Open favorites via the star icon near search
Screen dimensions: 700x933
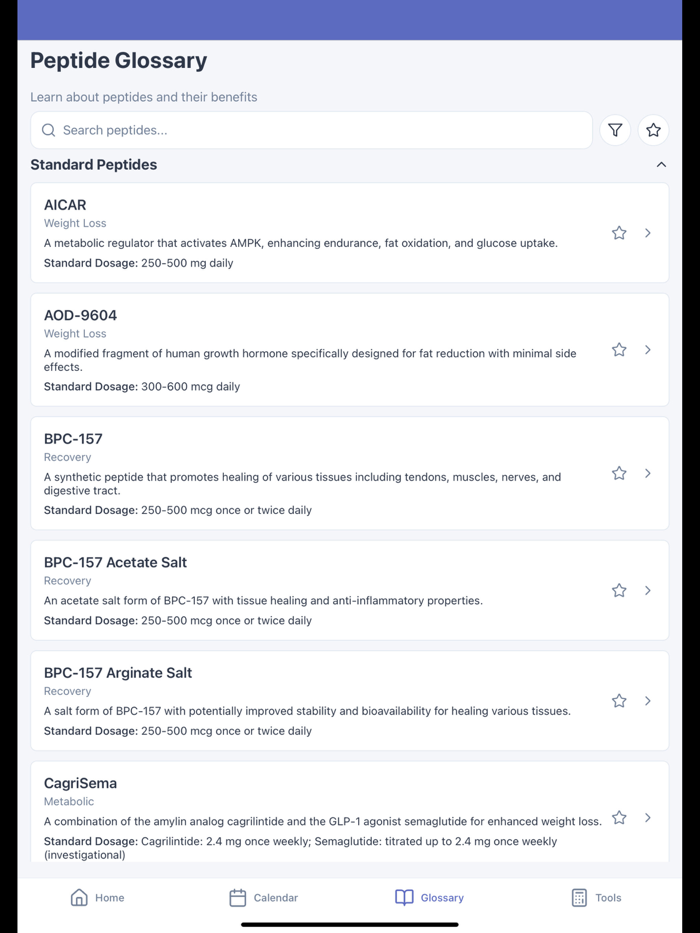coord(653,130)
